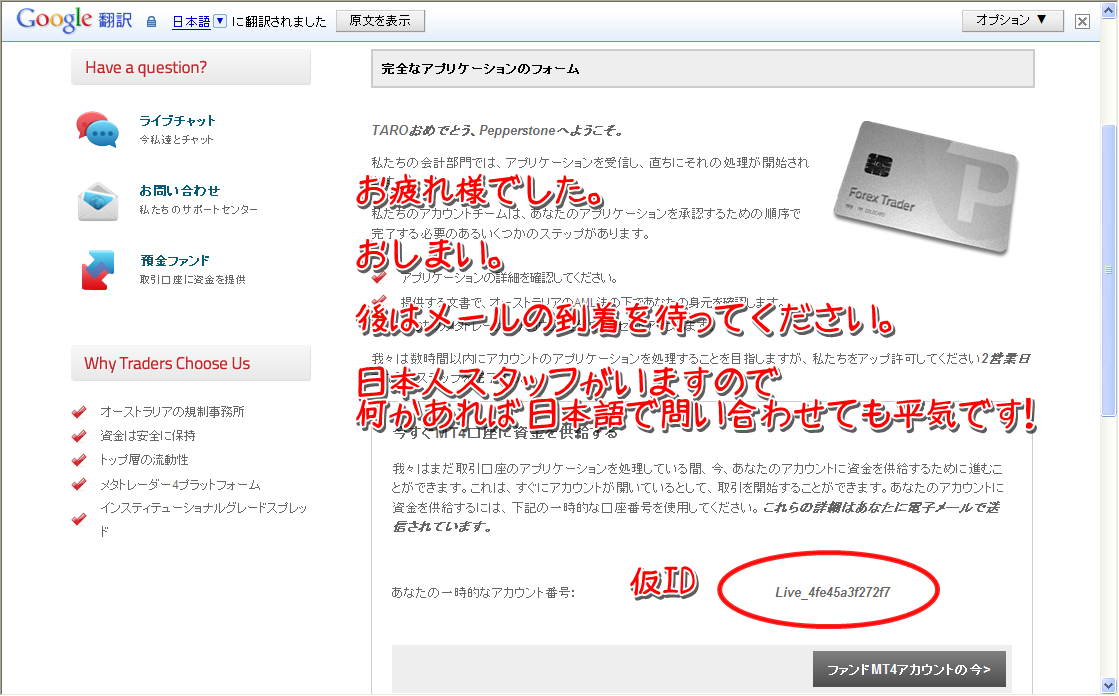Click the envelope contact icon

98,201
